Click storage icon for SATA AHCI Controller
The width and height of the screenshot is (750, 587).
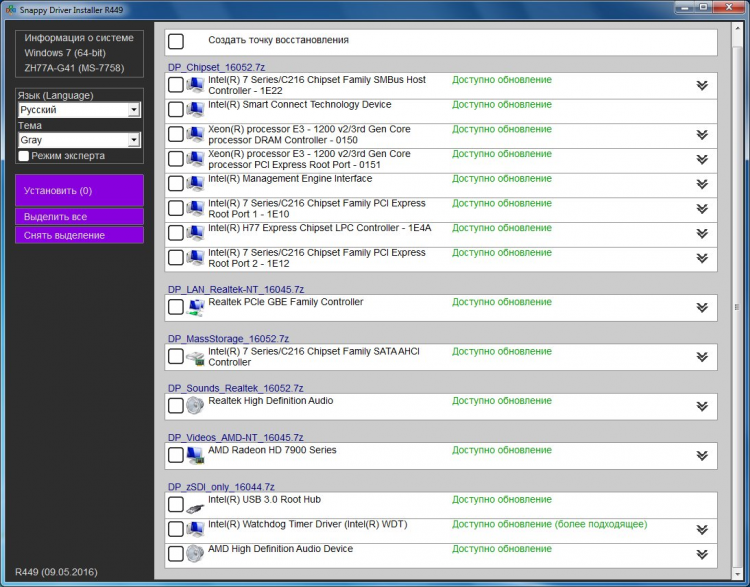pyautogui.click(x=195, y=357)
